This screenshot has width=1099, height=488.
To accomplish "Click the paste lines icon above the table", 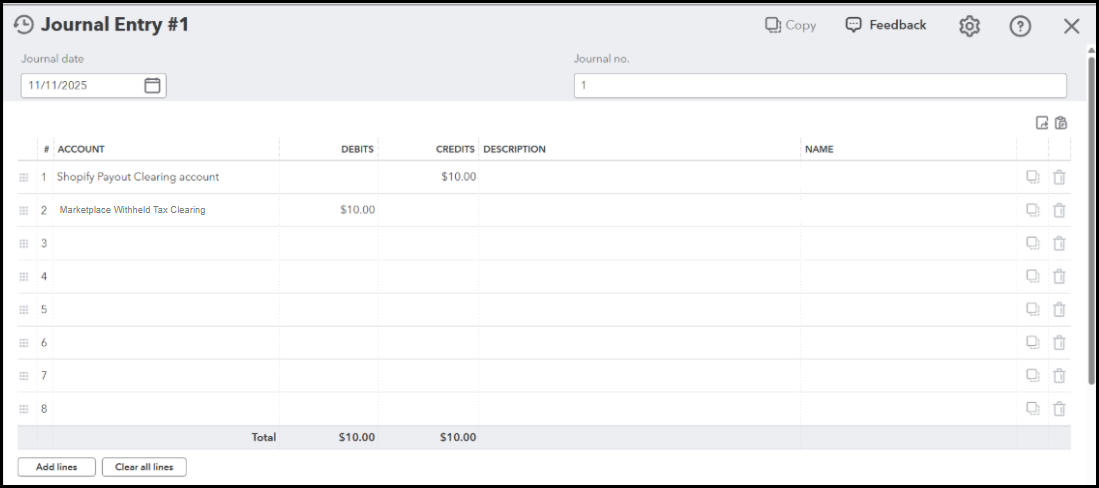I will (x=1061, y=123).
